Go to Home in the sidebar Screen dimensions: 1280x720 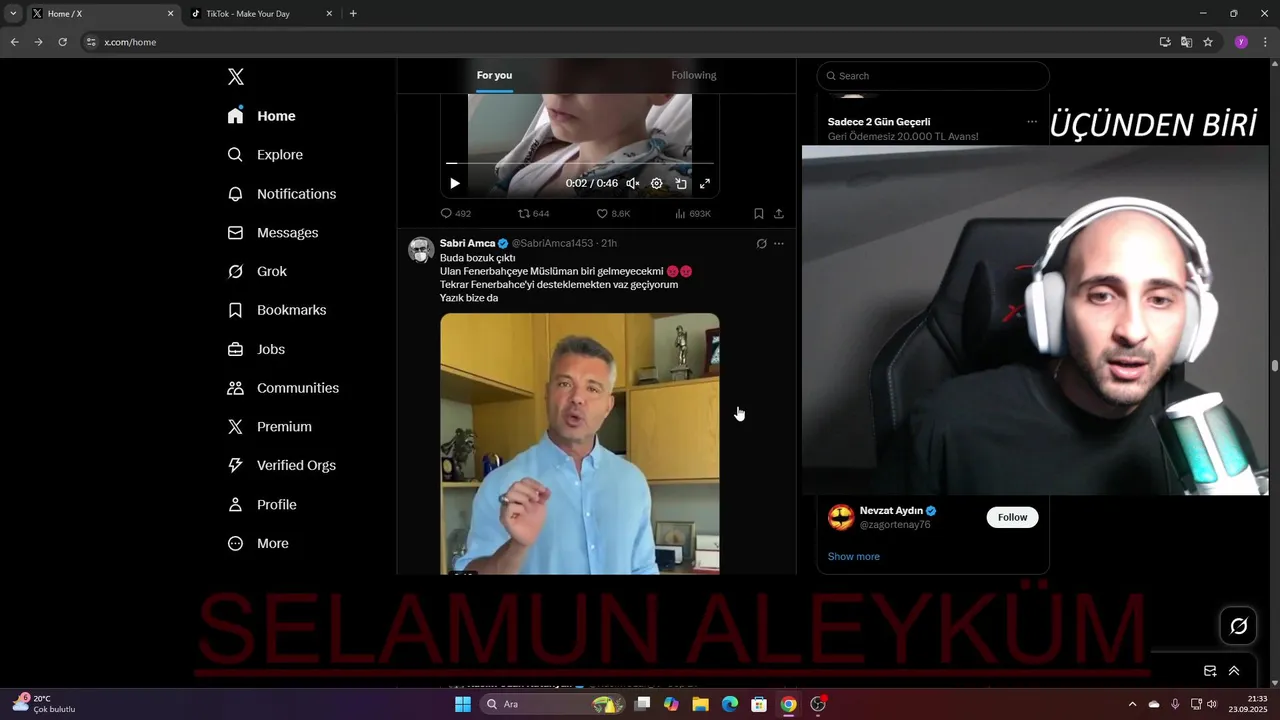click(x=262, y=116)
